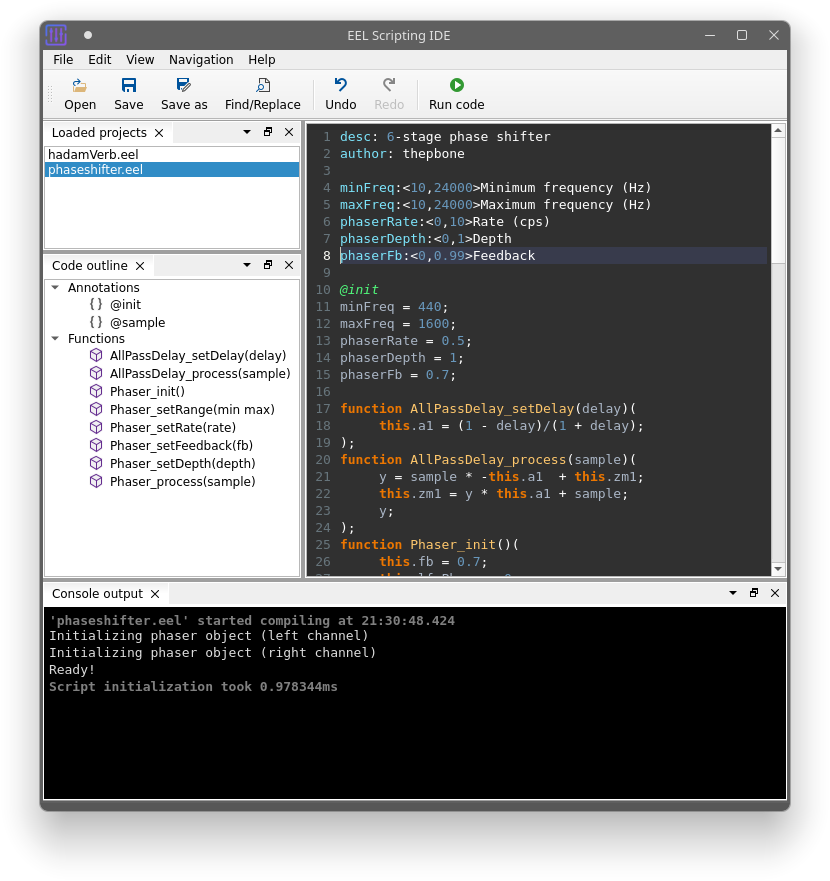Screen dimensions: 830x881
Task: Click the Save toolbar icon
Action: (x=128, y=86)
